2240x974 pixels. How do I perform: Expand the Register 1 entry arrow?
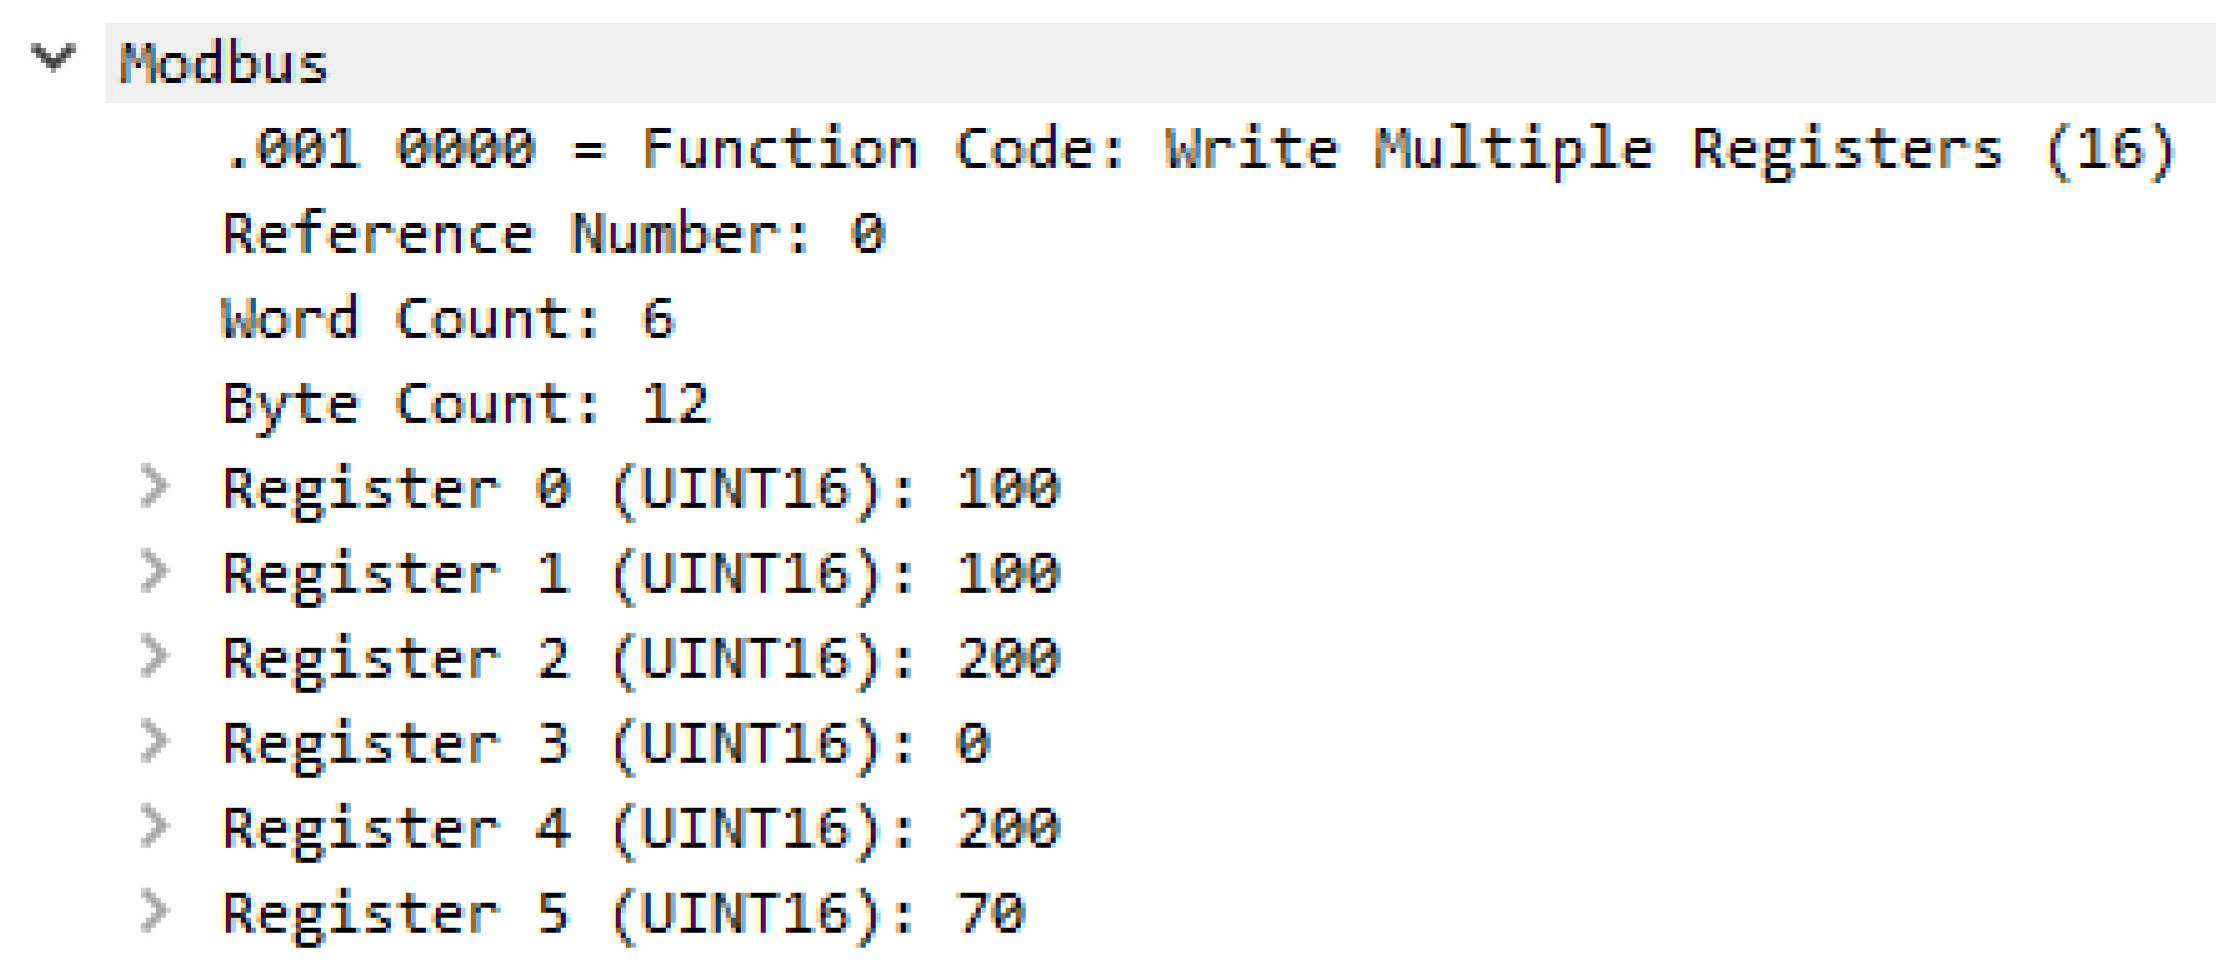(x=154, y=572)
